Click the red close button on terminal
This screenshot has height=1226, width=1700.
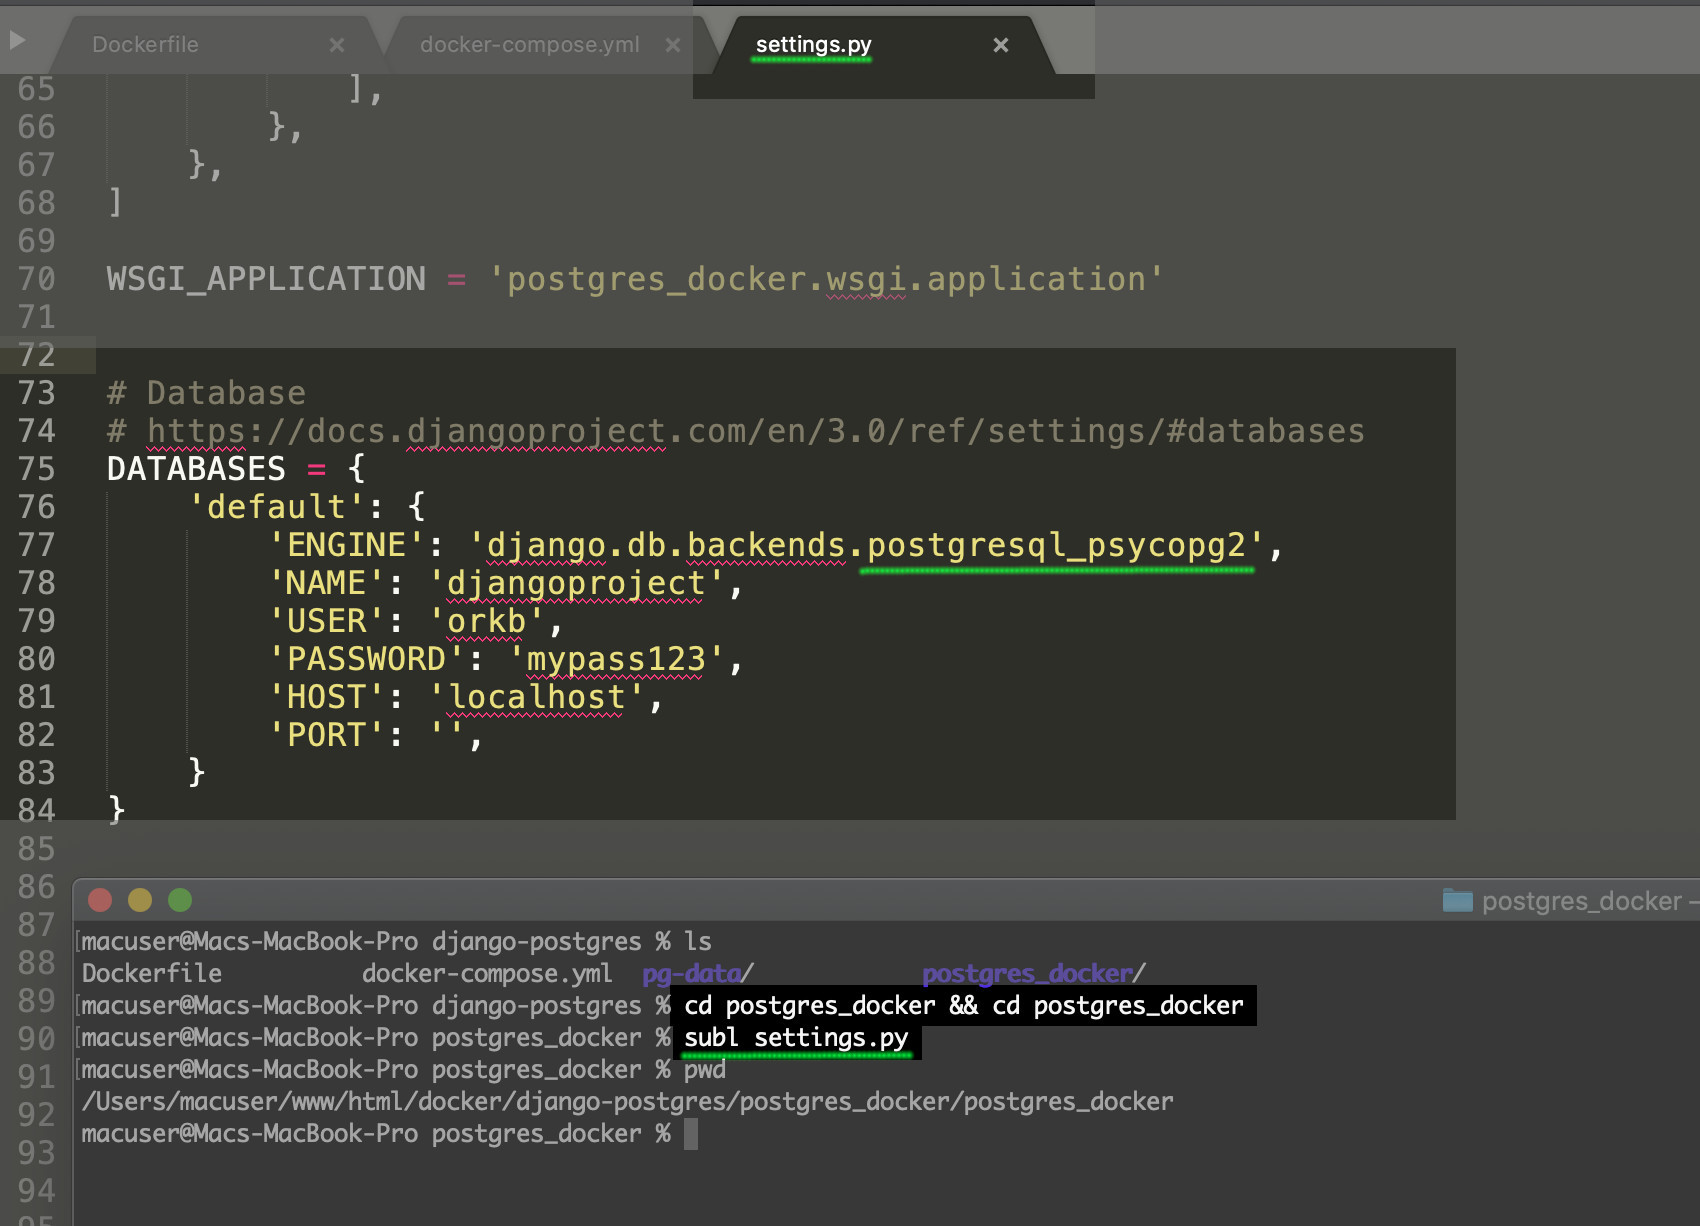pos(99,900)
